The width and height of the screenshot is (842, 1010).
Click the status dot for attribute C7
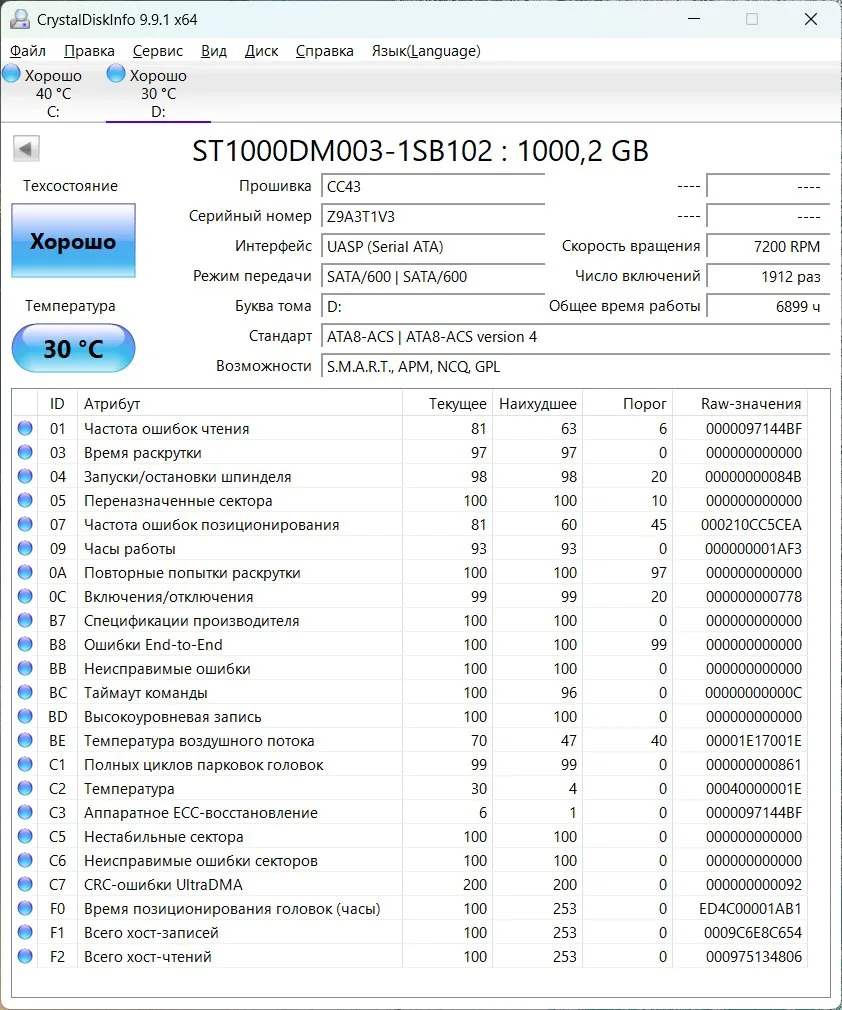25,884
